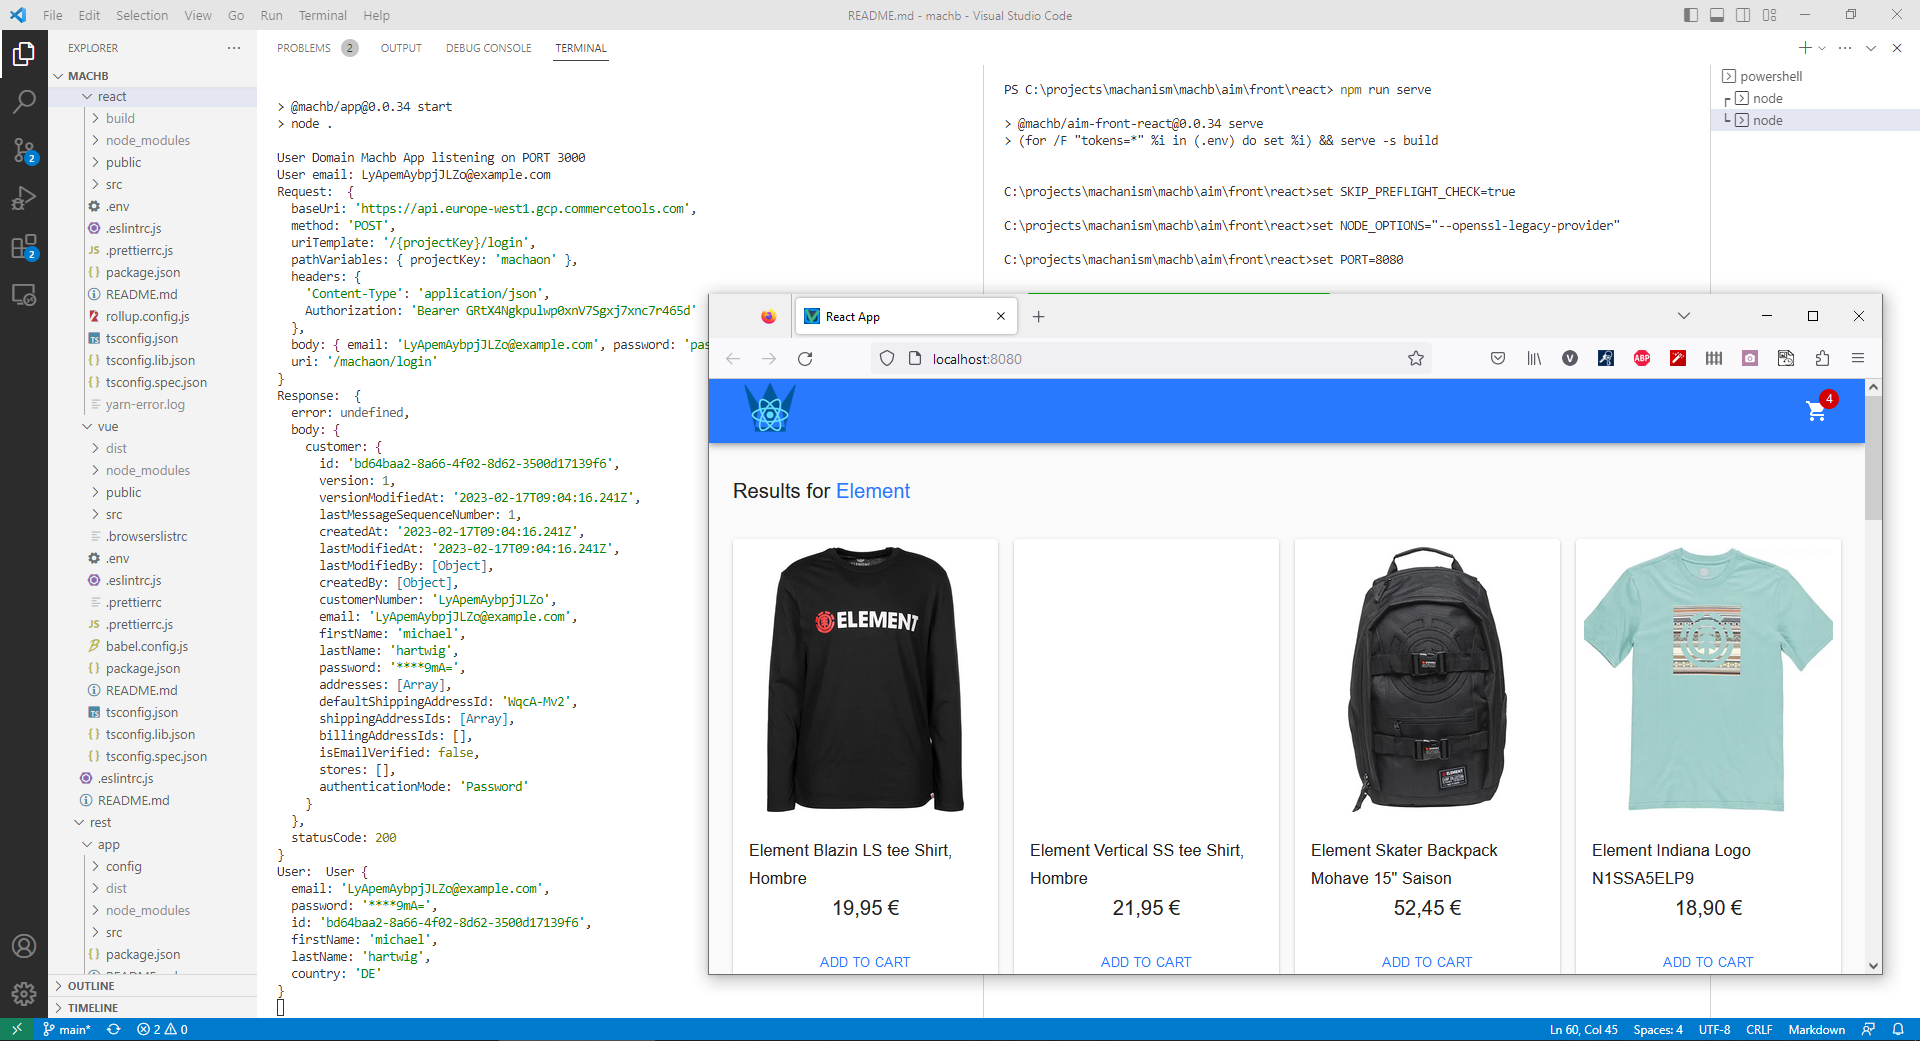Add Element Skater Backpack to cart
1920x1041 pixels.
click(1427, 962)
